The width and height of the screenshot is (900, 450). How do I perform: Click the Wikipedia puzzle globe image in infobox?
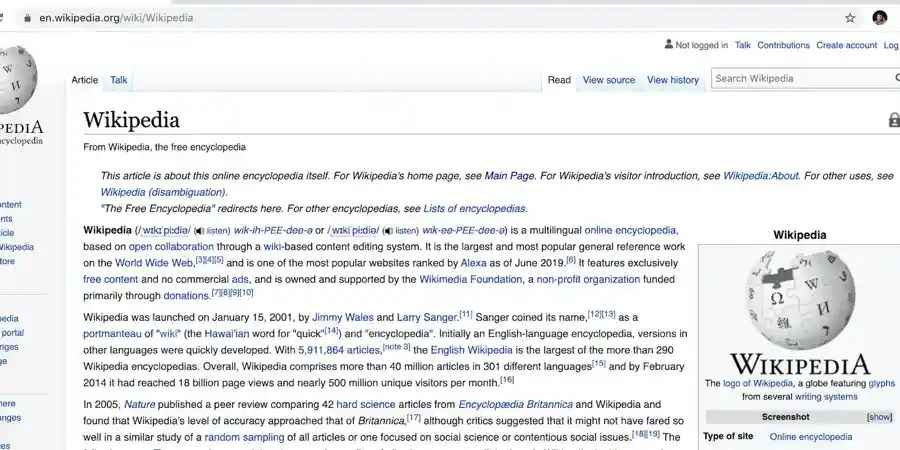tap(800, 300)
